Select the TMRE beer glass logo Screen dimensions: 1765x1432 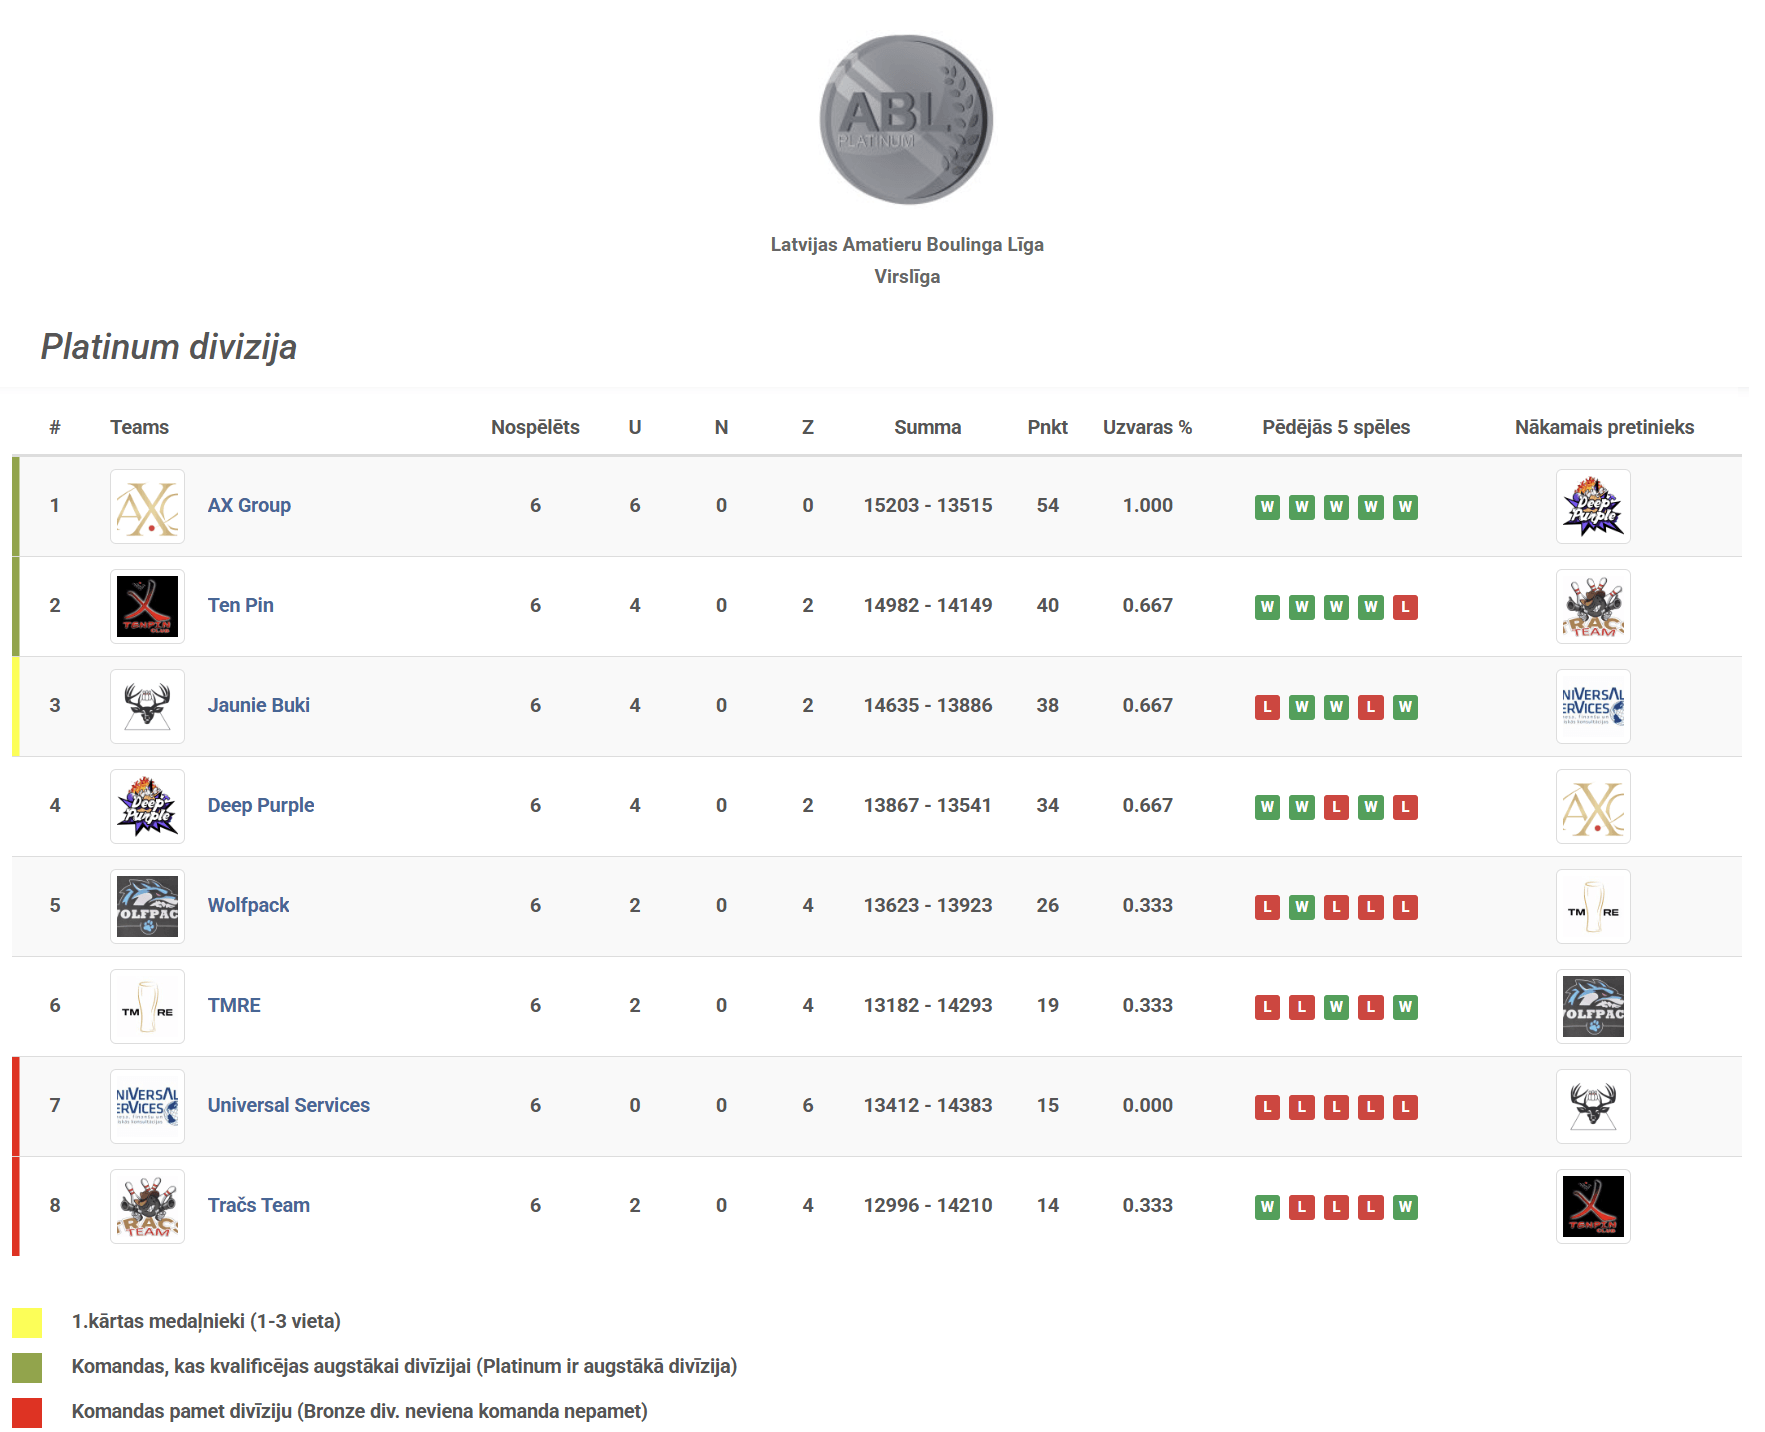pyautogui.click(x=147, y=1006)
